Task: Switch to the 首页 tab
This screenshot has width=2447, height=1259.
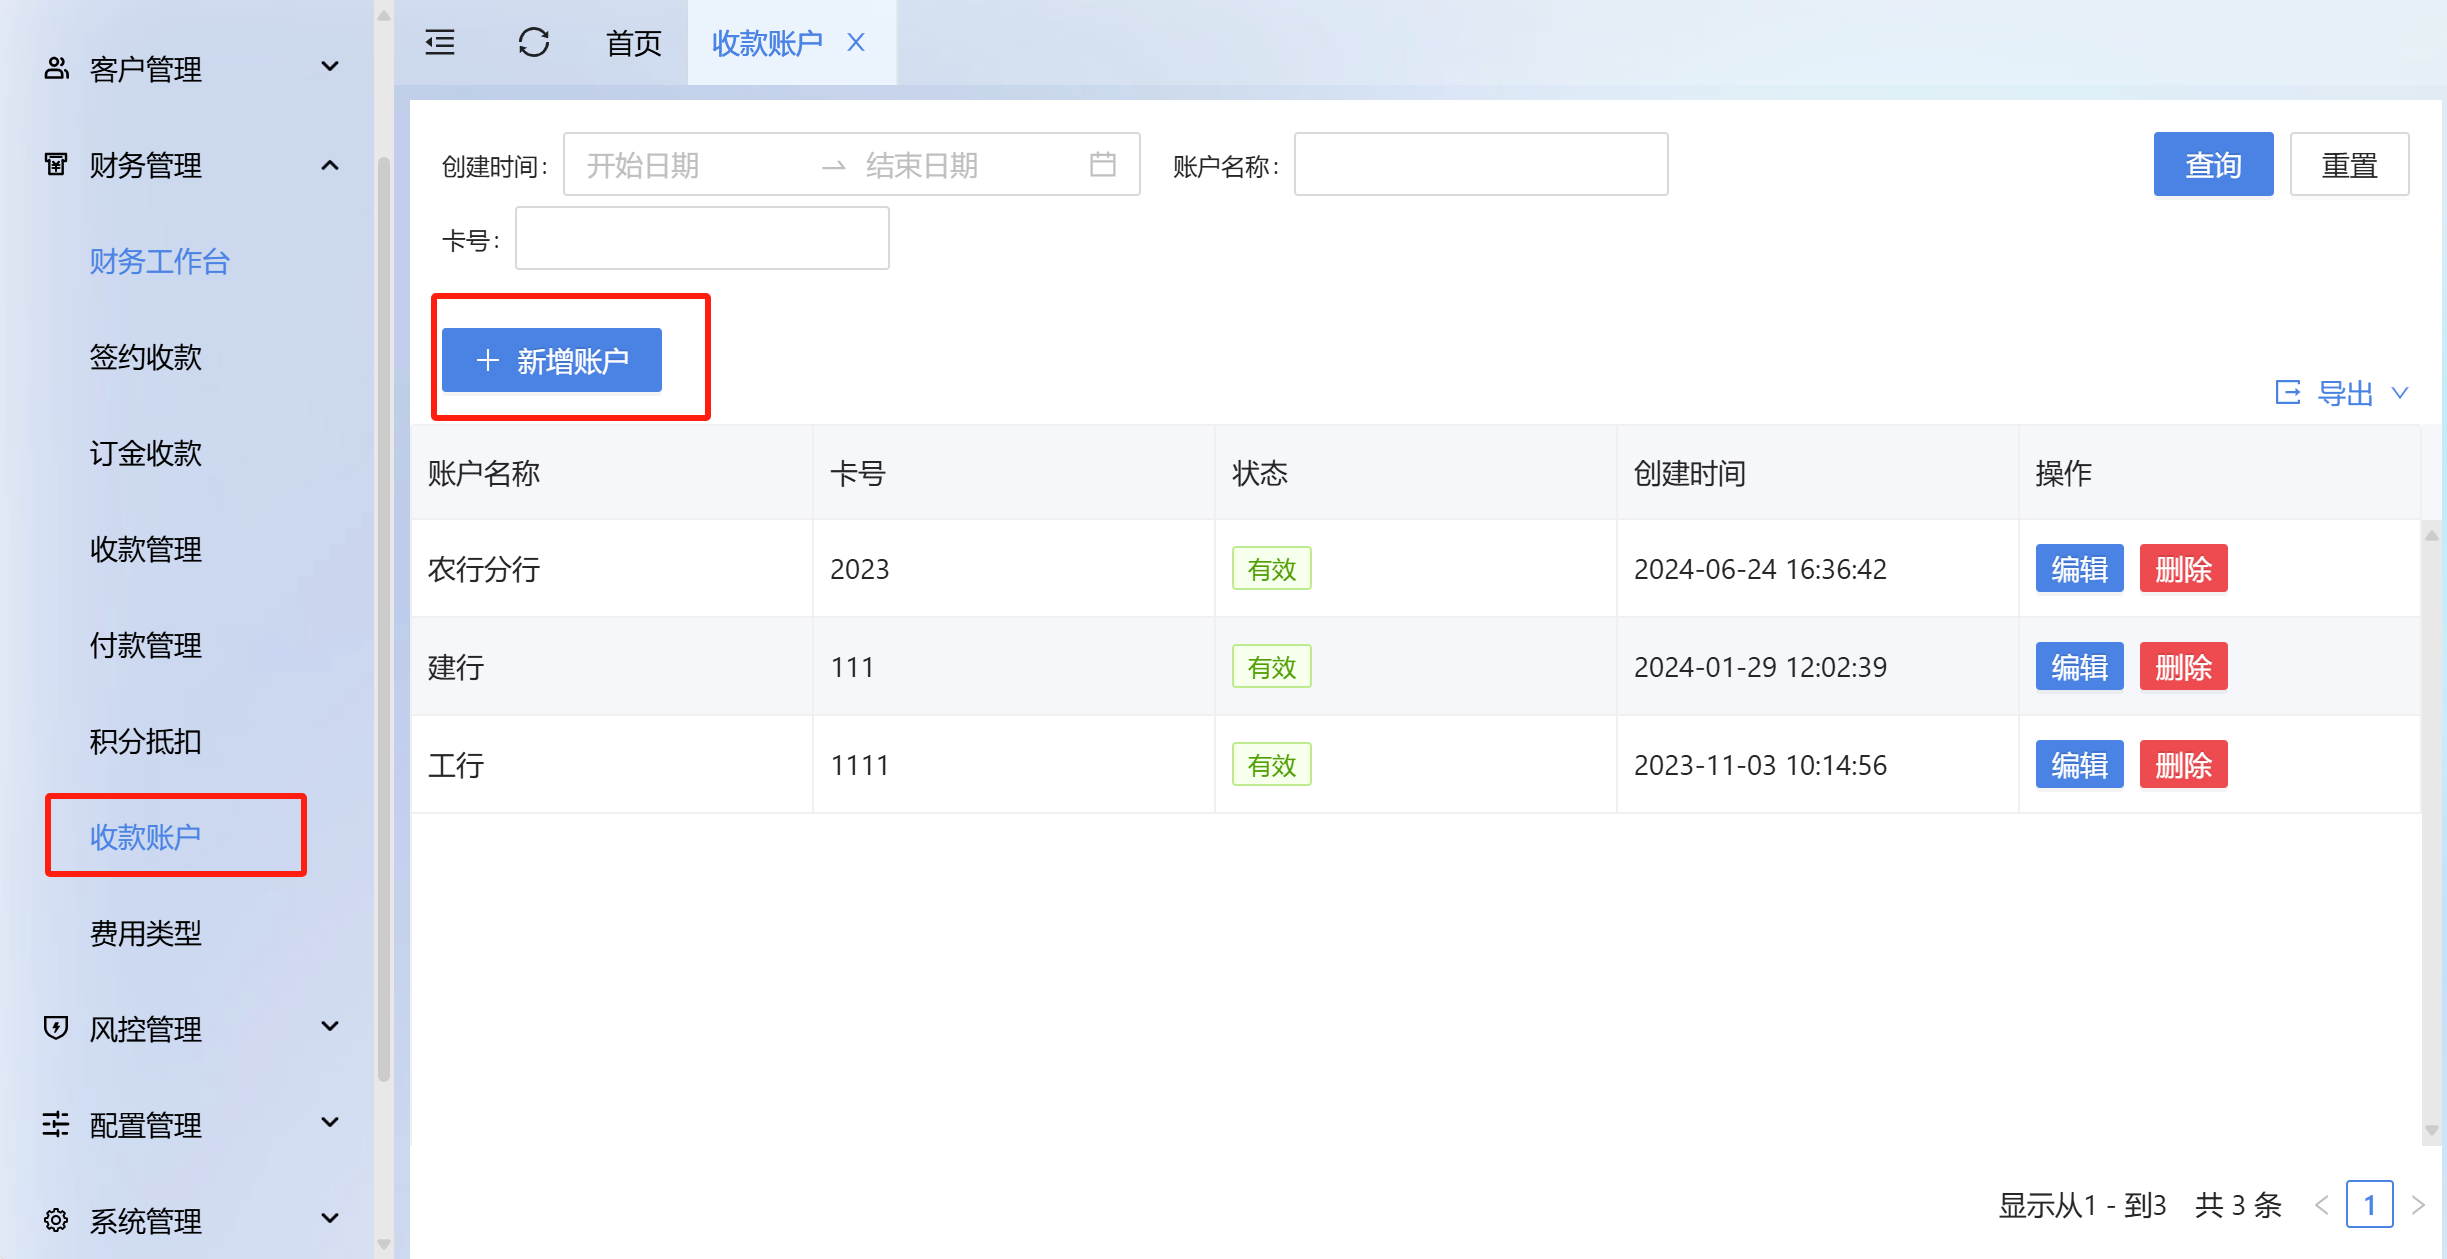Action: point(633,42)
